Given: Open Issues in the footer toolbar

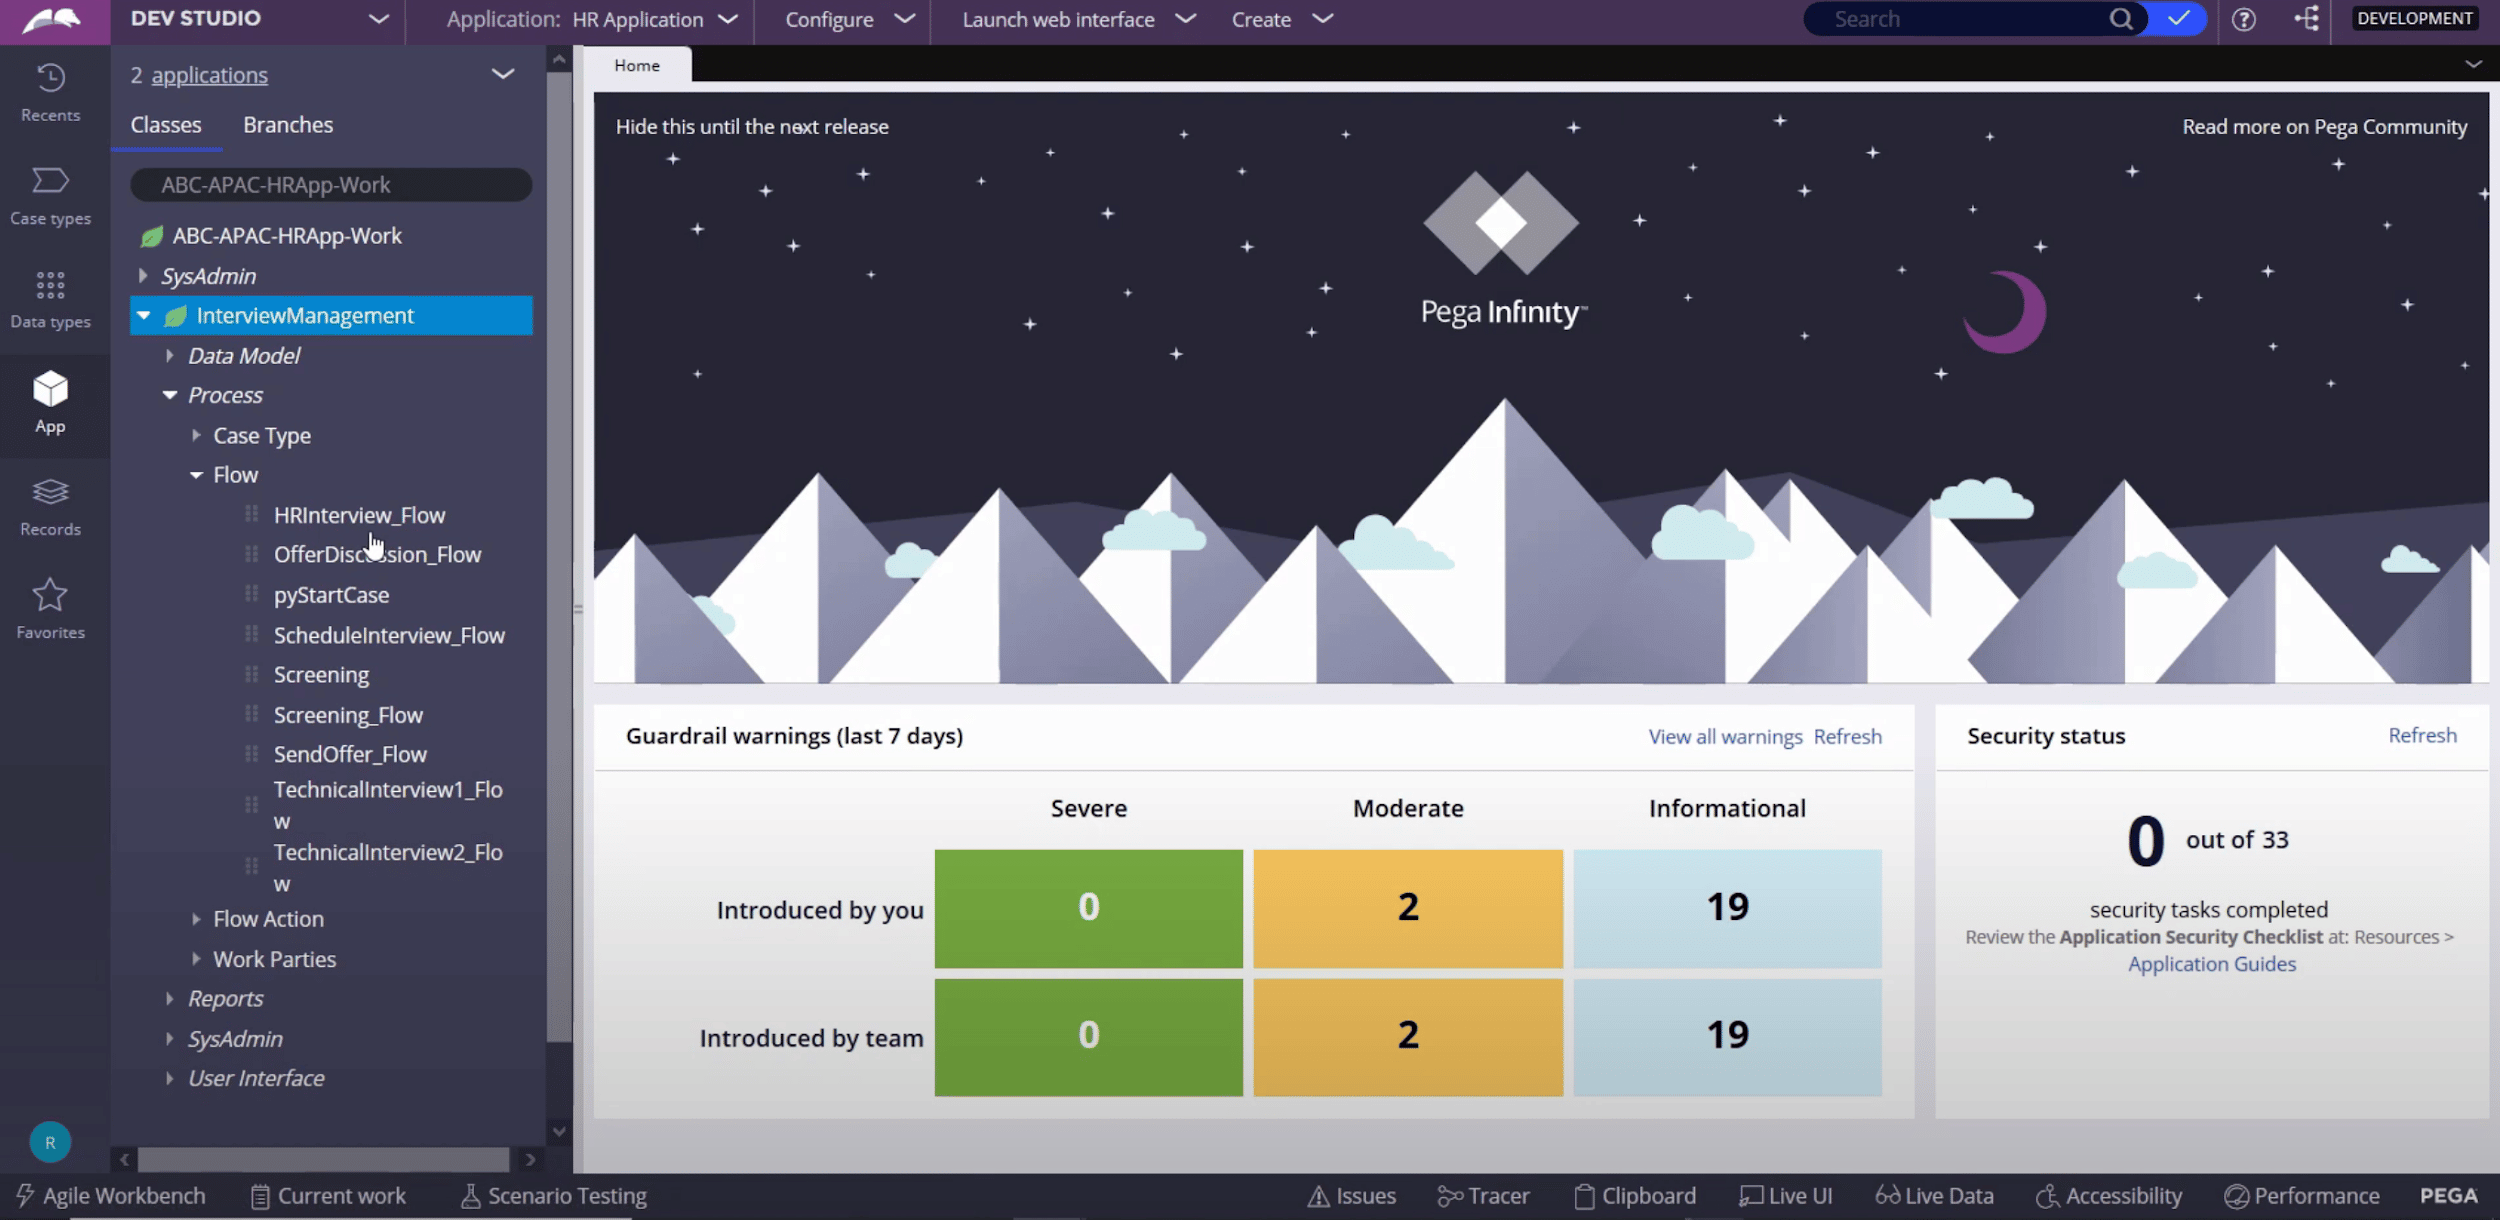Looking at the screenshot, I should click(1351, 1196).
